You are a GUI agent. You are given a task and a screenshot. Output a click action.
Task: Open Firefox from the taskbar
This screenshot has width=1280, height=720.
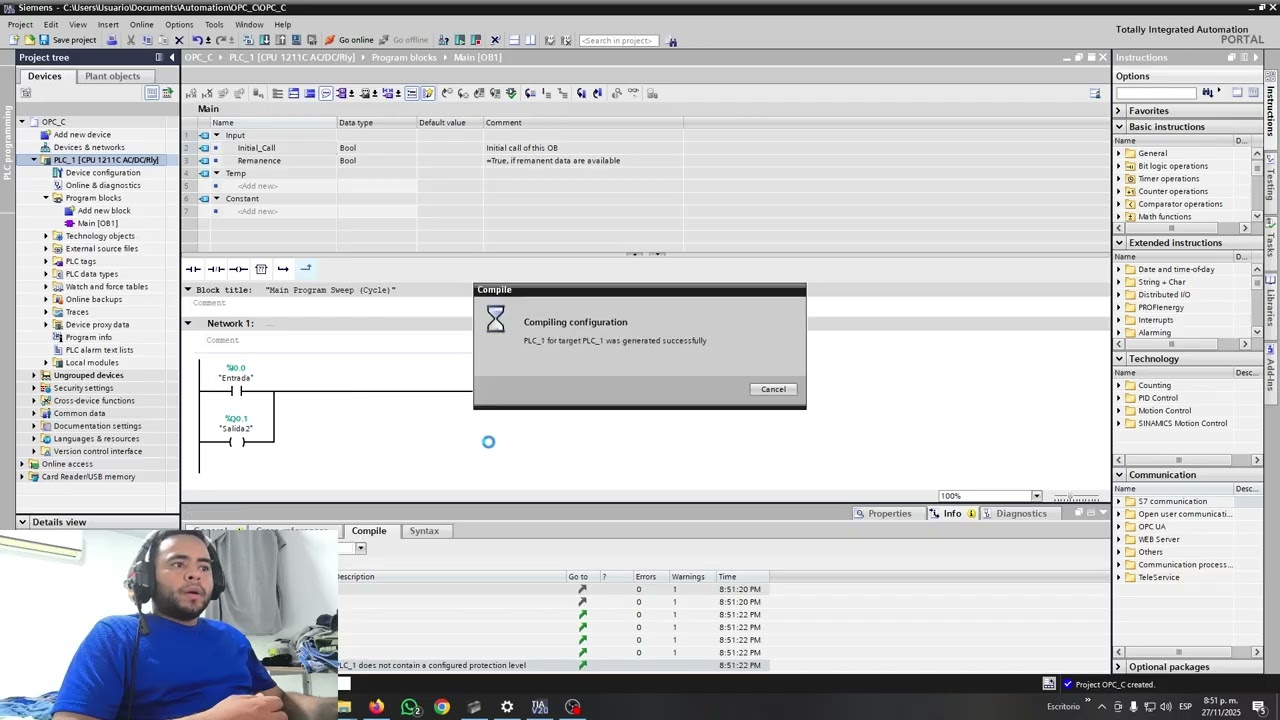coord(376,707)
